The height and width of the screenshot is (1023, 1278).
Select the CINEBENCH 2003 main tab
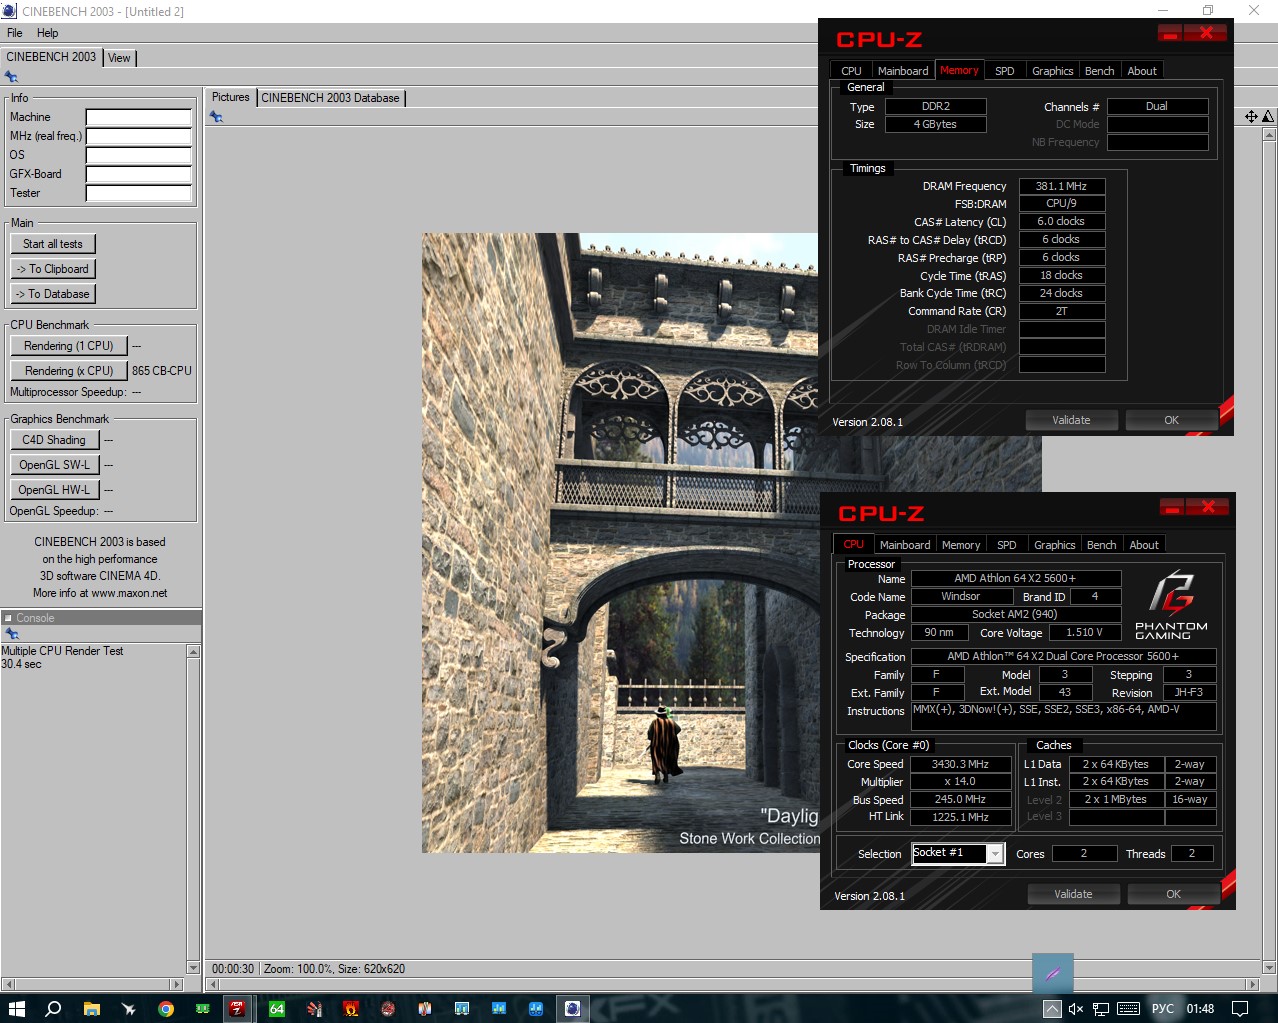tap(51, 57)
